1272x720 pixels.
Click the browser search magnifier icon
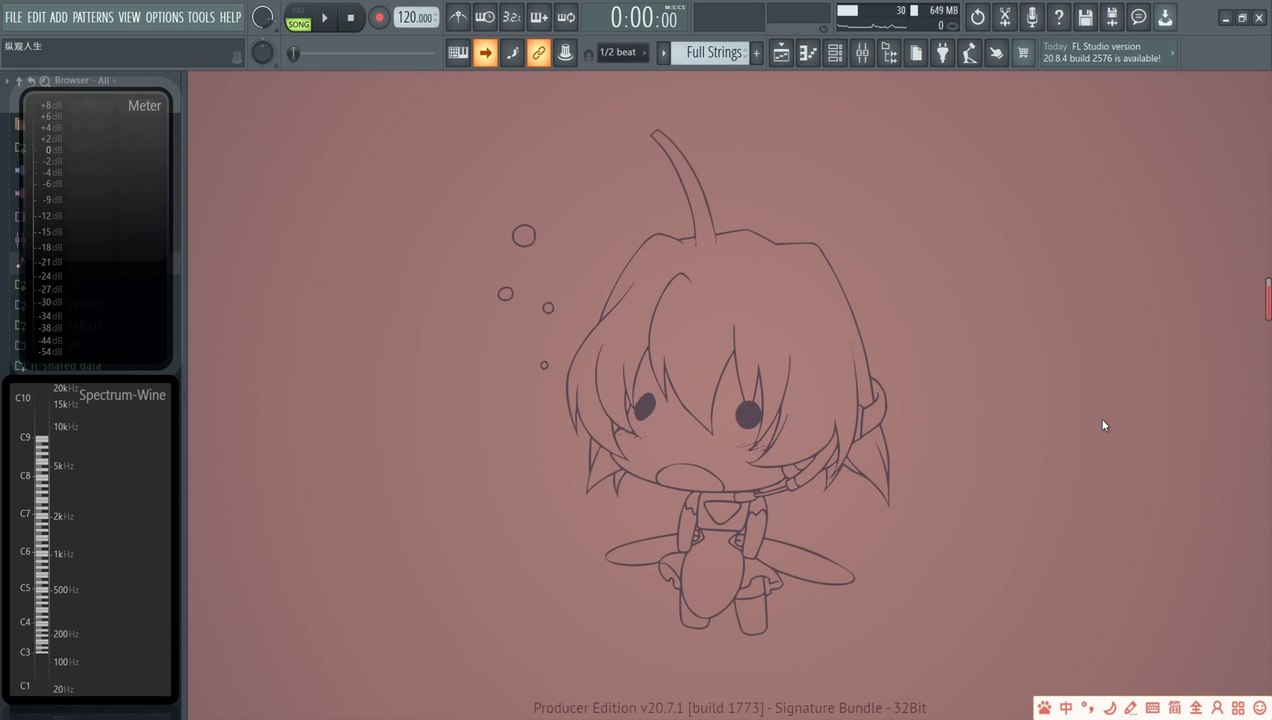pos(44,80)
